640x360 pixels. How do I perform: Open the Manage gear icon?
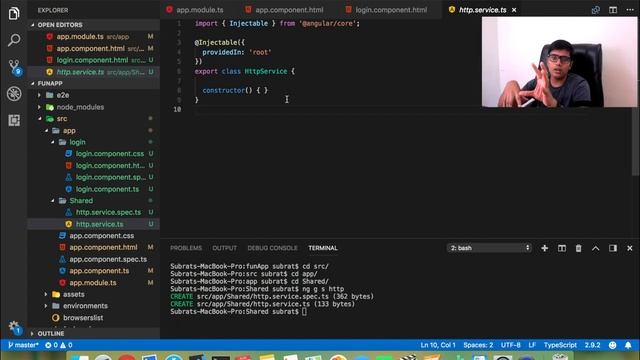tap(14, 327)
